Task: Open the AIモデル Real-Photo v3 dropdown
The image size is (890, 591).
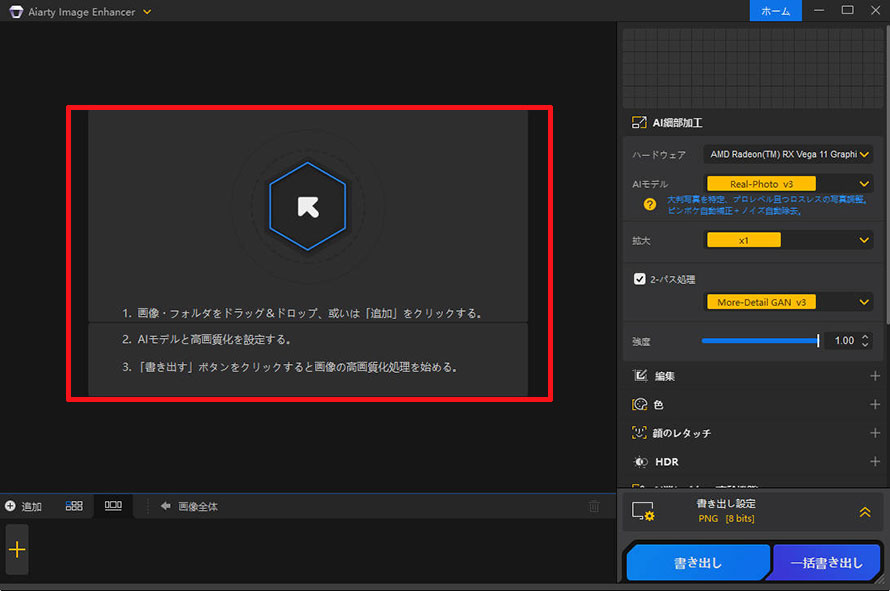Action: (788, 184)
